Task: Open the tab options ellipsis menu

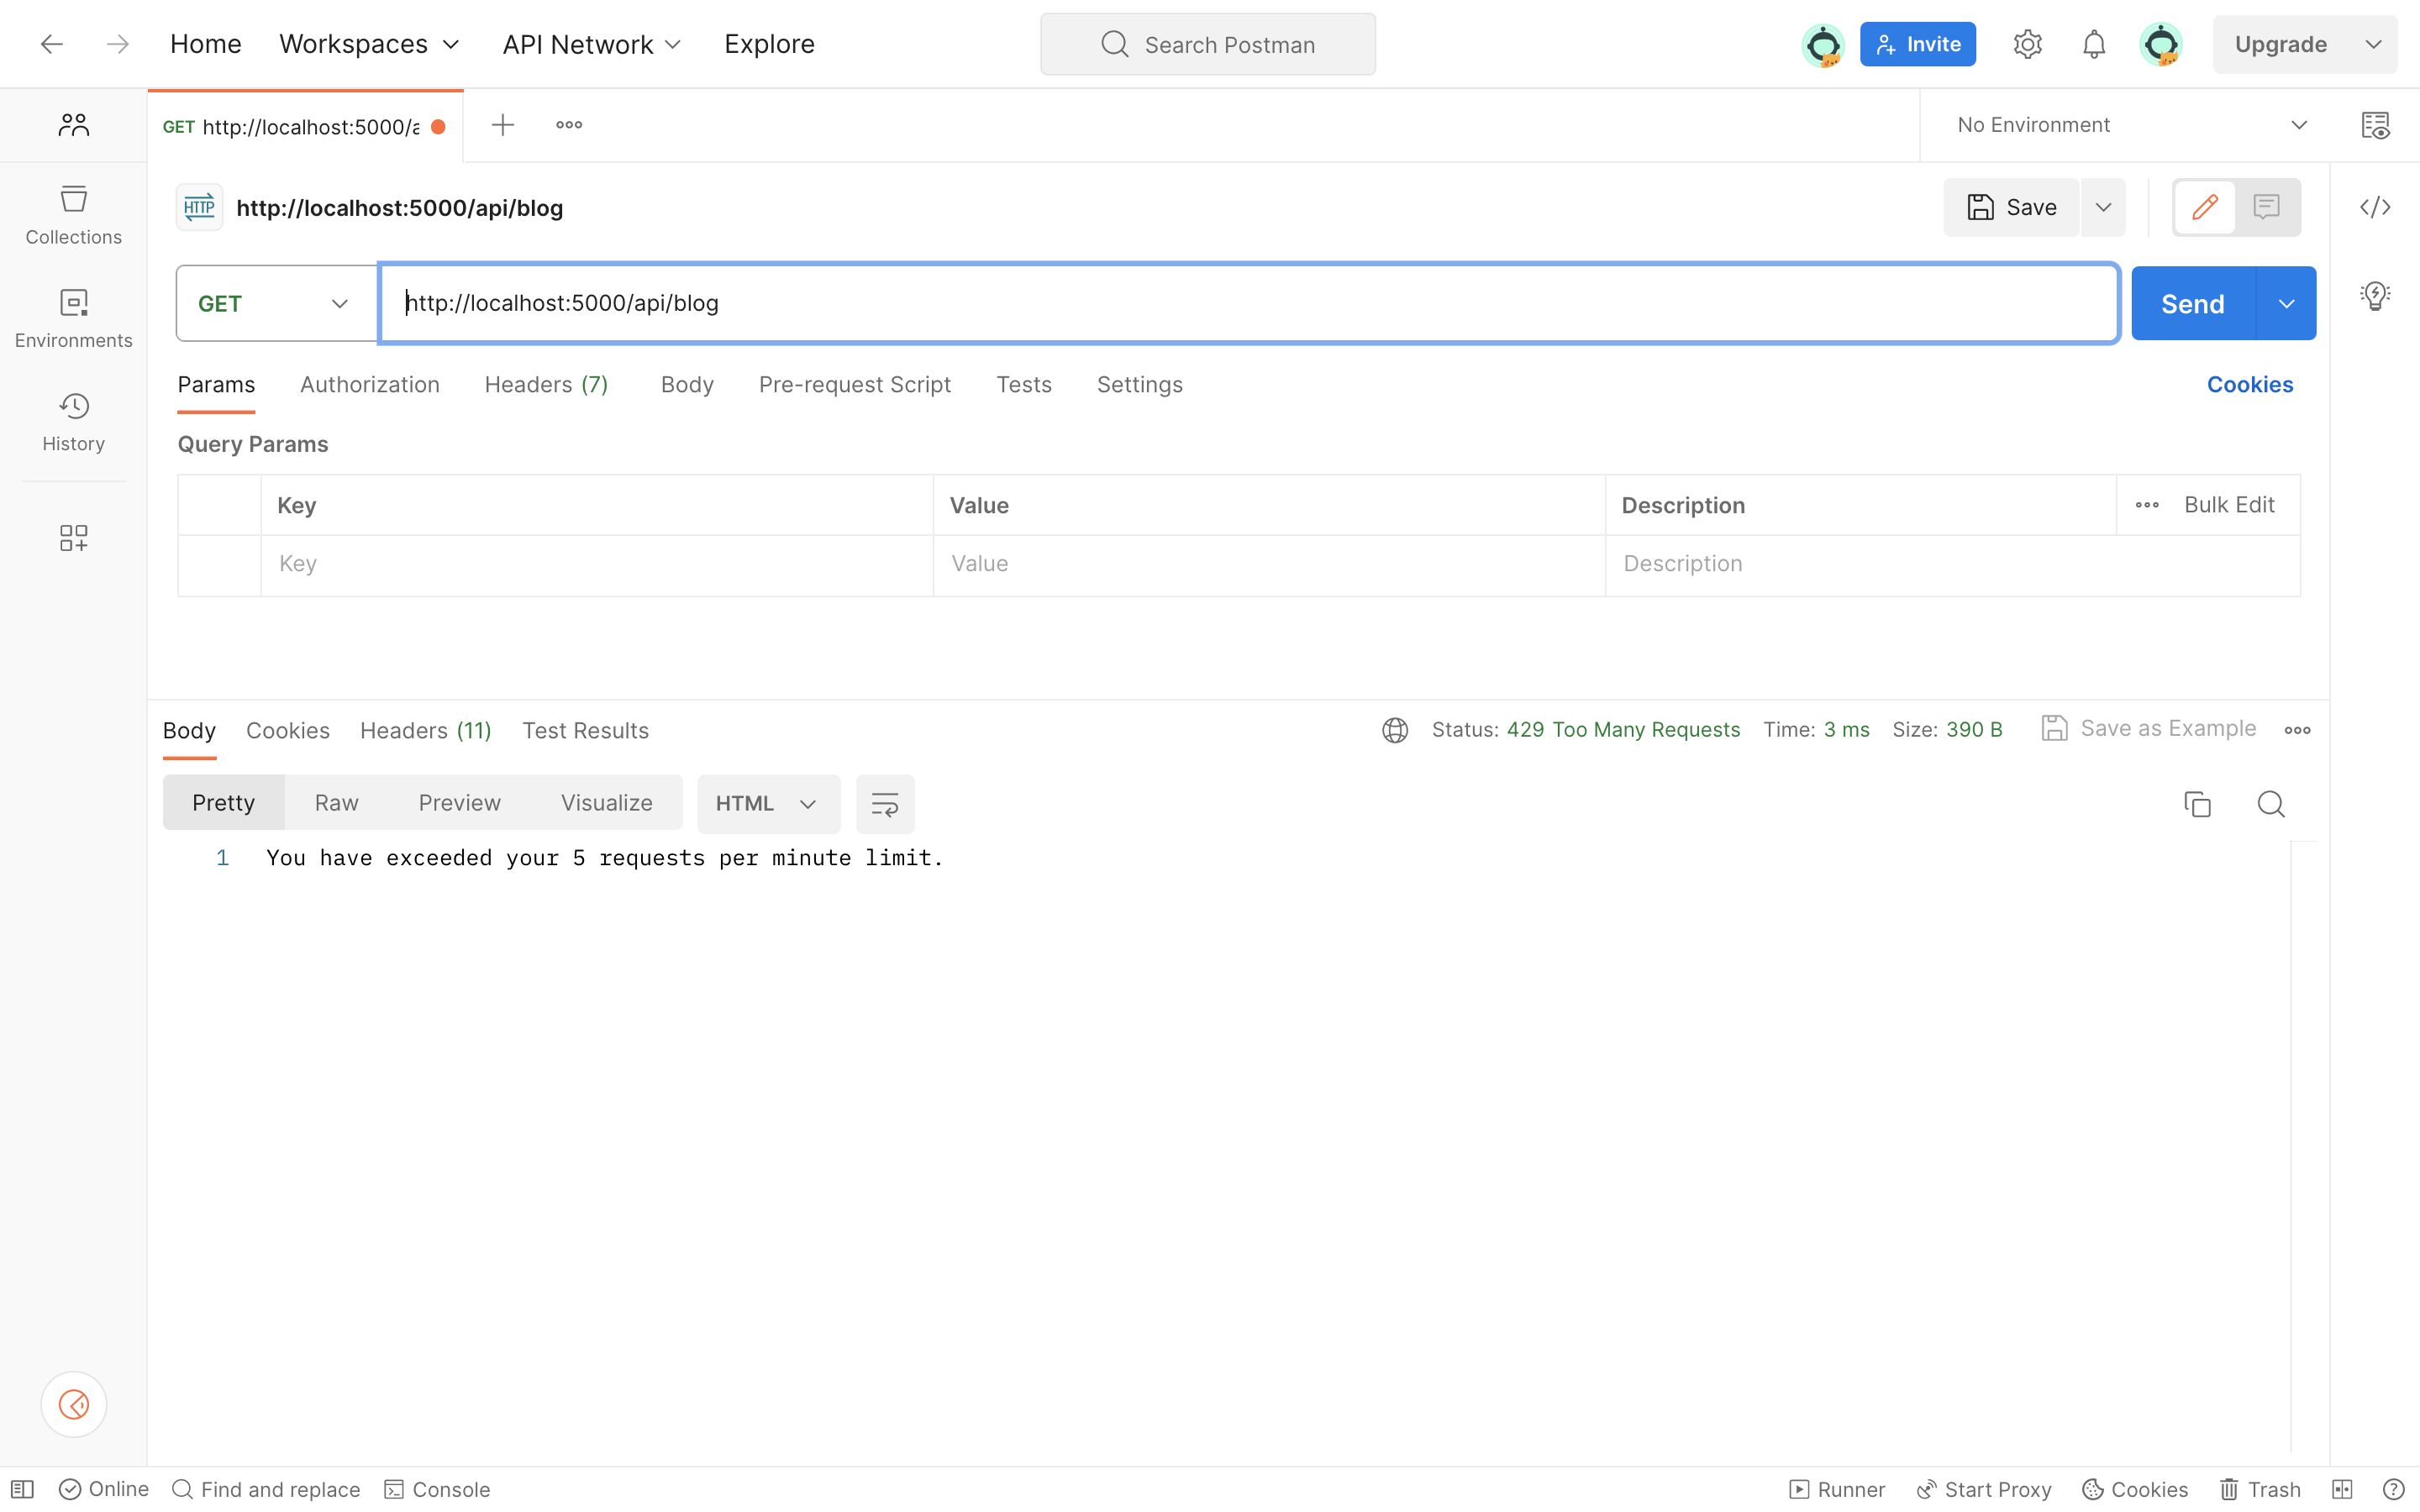Action: point(569,125)
